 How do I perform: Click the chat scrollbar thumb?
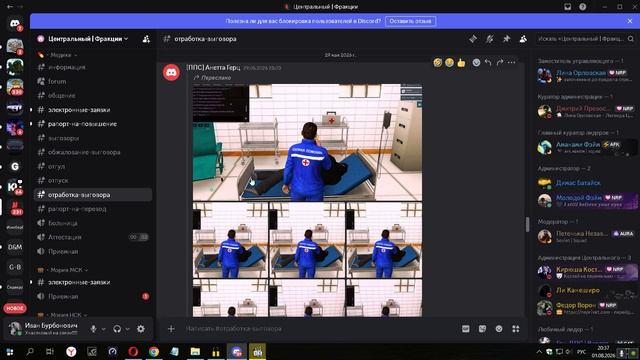click(527, 224)
